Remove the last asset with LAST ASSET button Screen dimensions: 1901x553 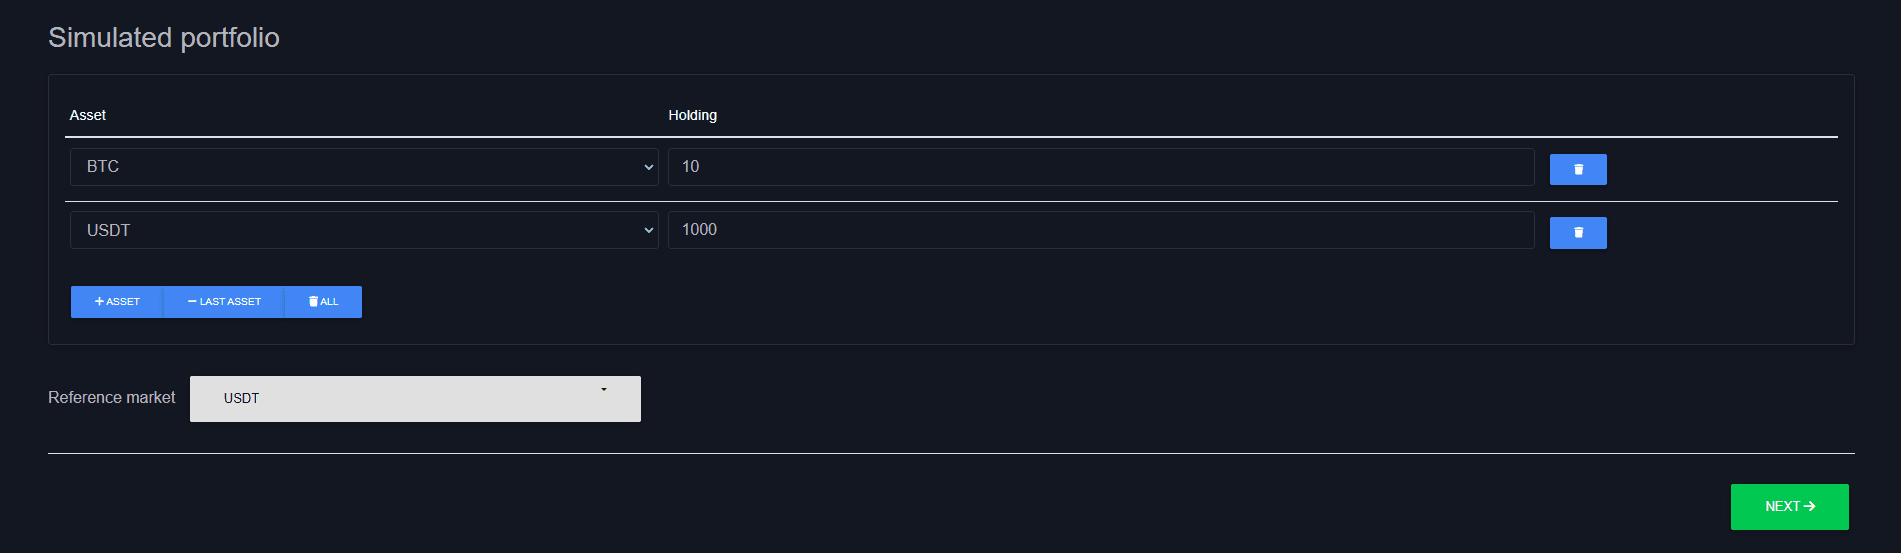click(224, 302)
